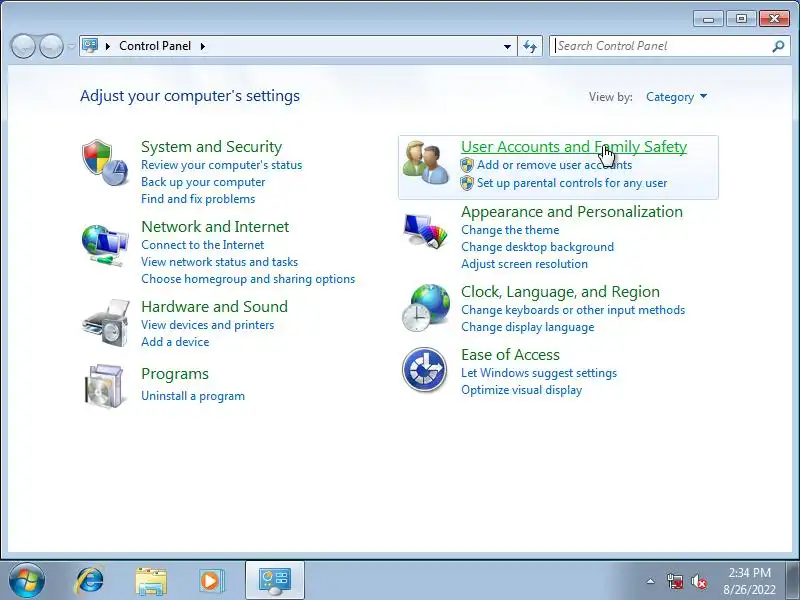
Task: Click the Programs disc box icon
Action: point(105,386)
